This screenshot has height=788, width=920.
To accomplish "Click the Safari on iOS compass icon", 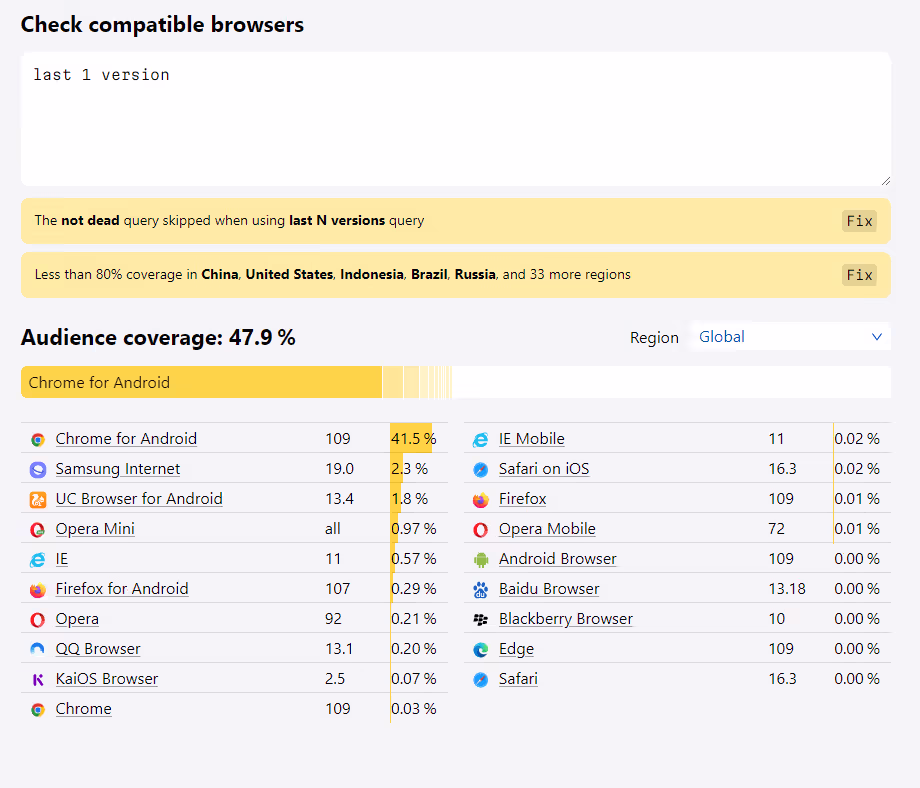I will click(x=481, y=469).
